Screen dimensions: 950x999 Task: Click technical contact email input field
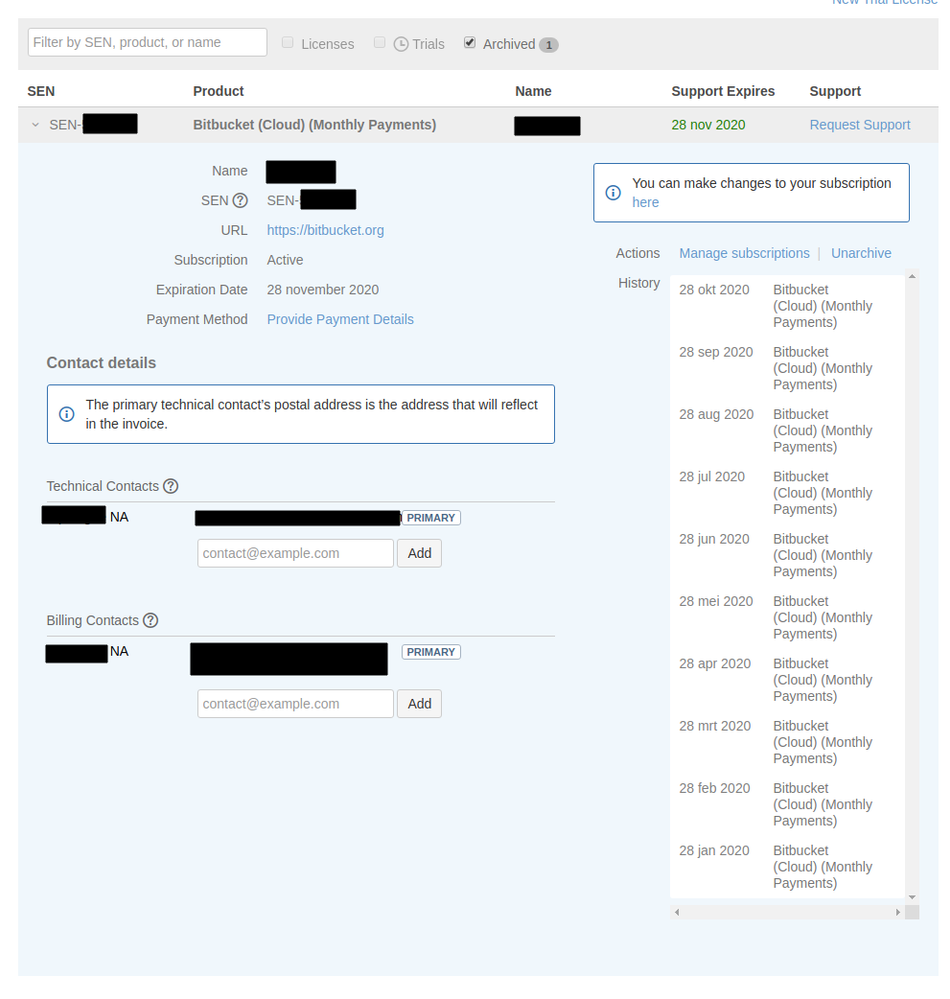(x=295, y=553)
